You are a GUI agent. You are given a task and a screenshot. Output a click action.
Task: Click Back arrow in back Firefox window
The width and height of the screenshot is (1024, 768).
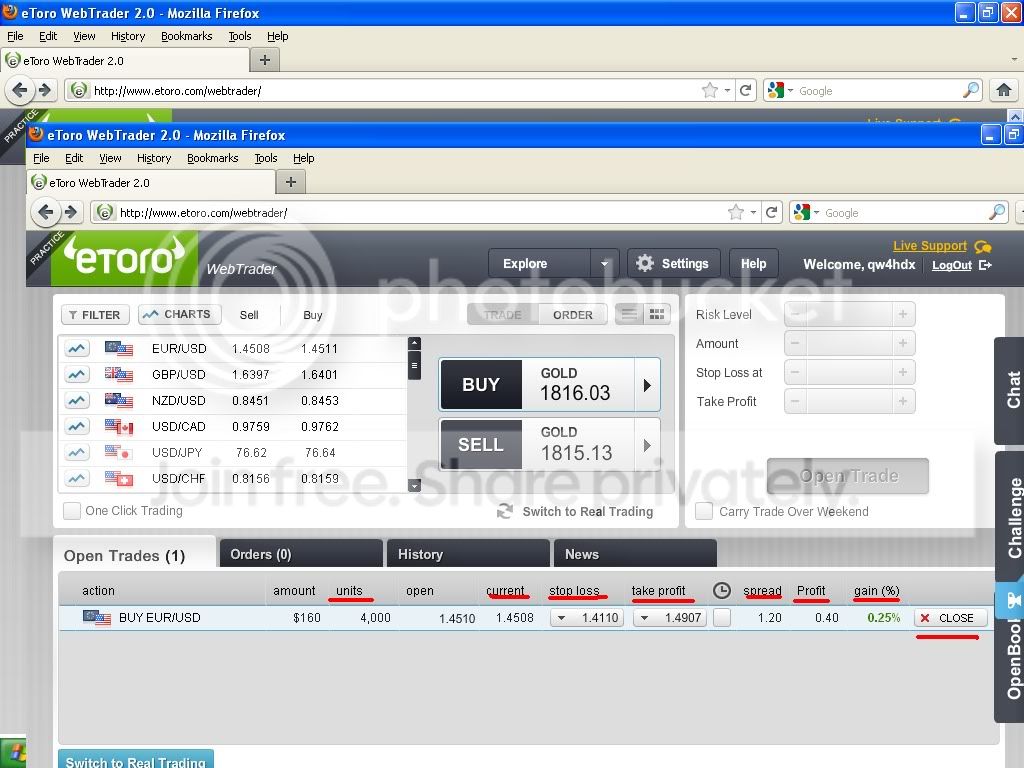pyautogui.click(x=20, y=90)
